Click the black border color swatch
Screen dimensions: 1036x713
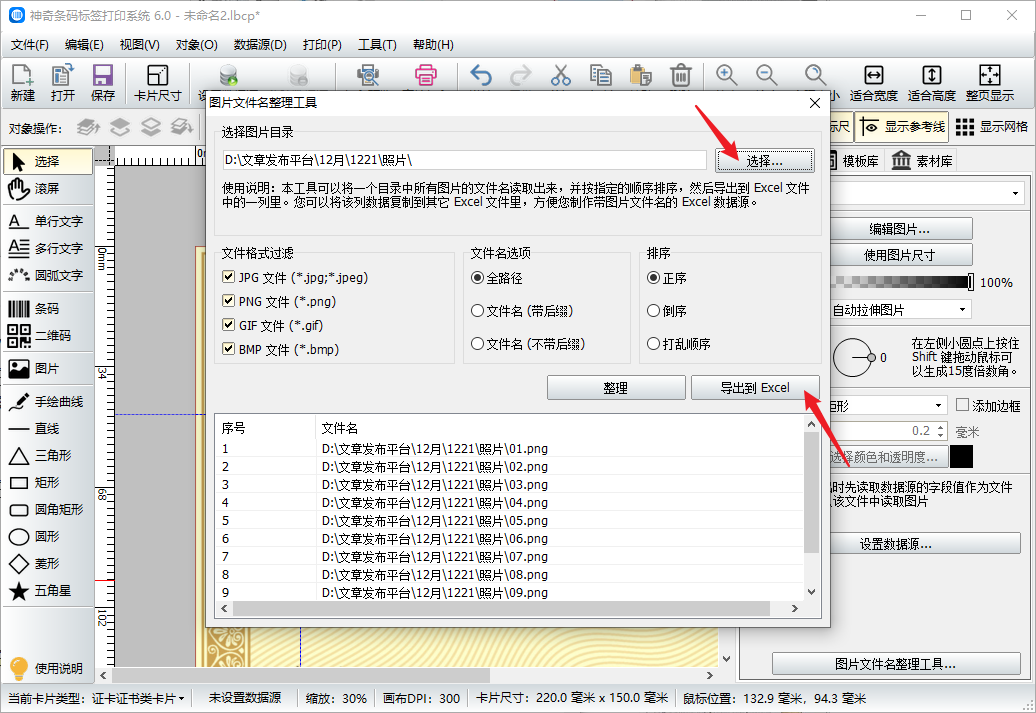961,457
